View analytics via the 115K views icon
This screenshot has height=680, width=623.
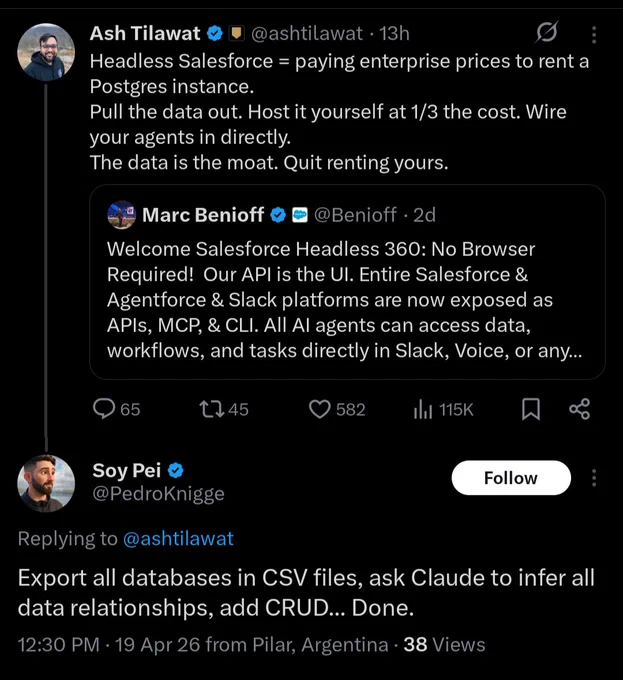tap(423, 409)
